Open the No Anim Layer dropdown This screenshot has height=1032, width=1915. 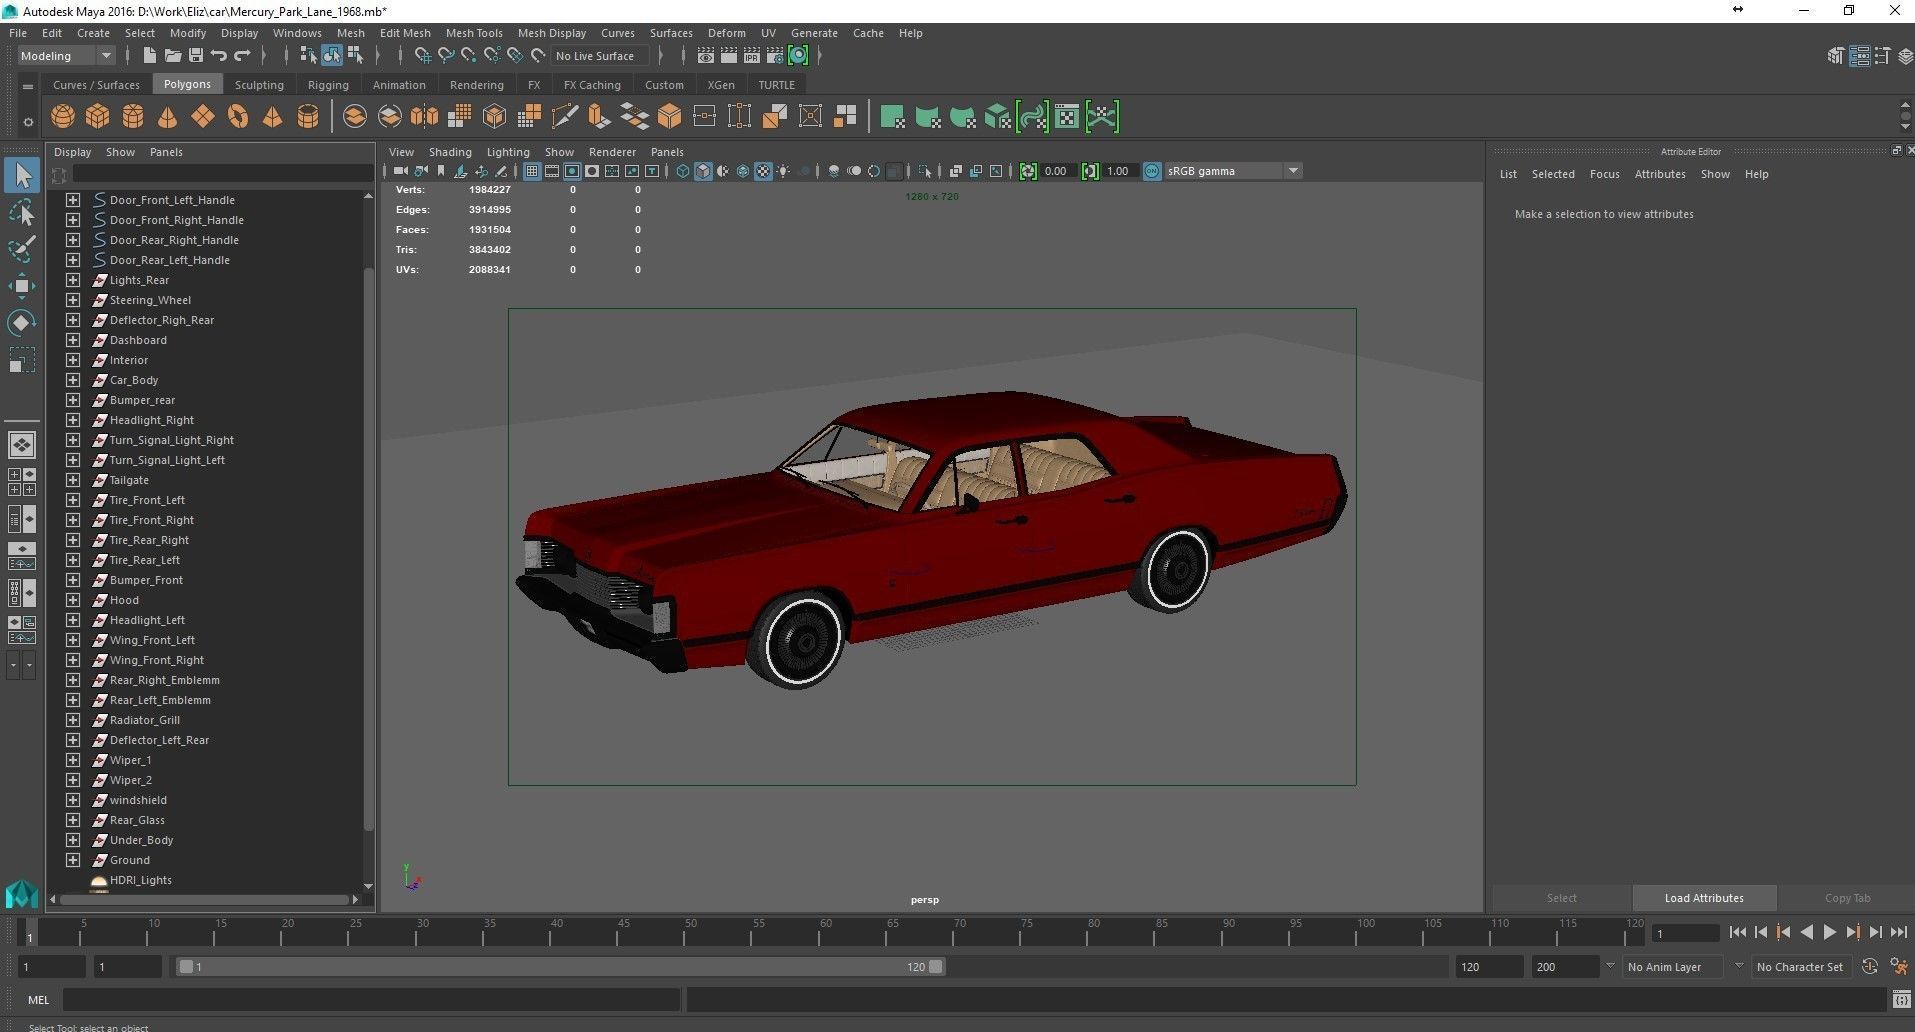pyautogui.click(x=1673, y=967)
